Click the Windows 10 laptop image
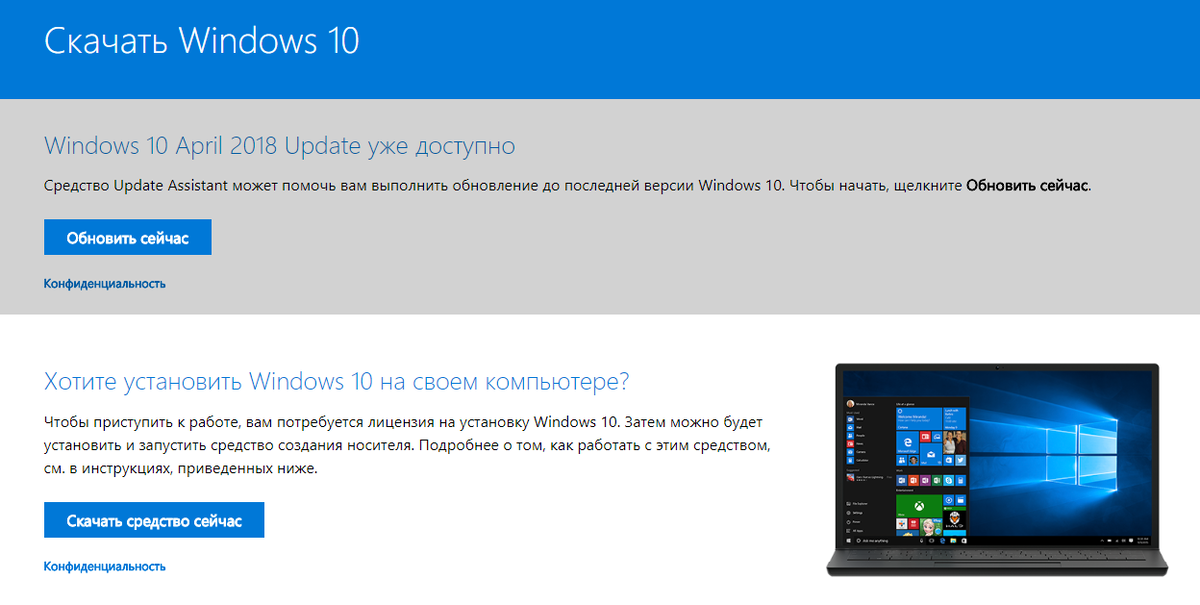 coord(997,469)
